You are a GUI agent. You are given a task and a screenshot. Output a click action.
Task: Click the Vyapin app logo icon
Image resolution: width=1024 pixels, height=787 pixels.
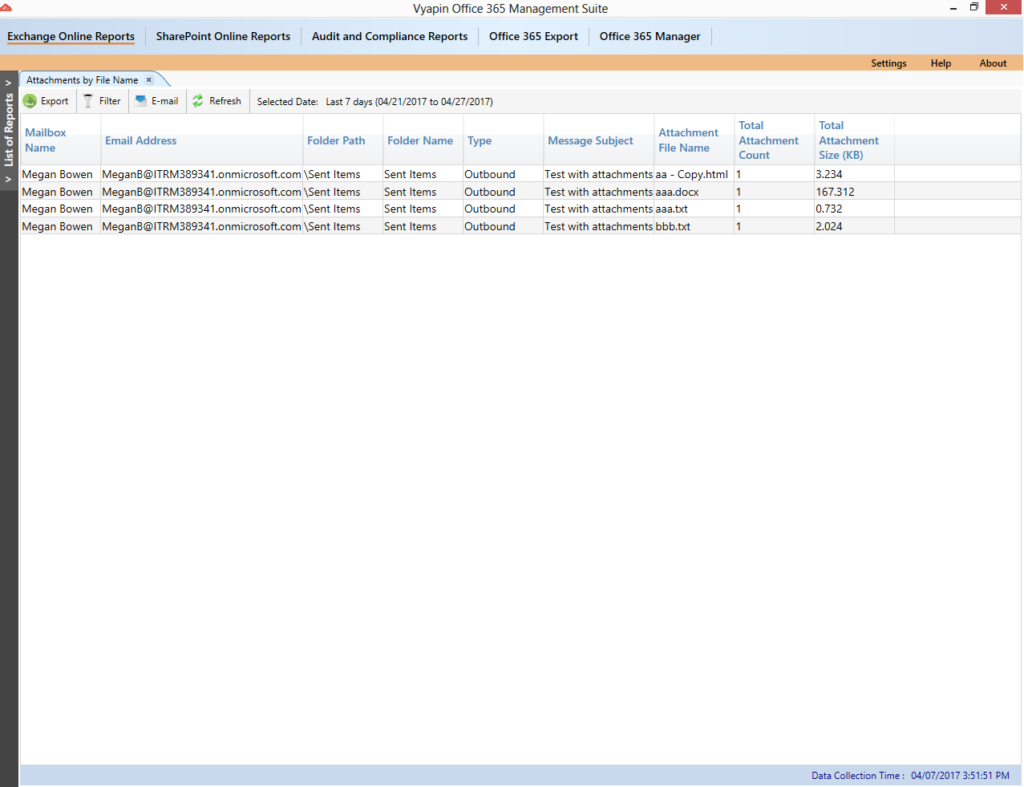pyautogui.click(x=7, y=8)
